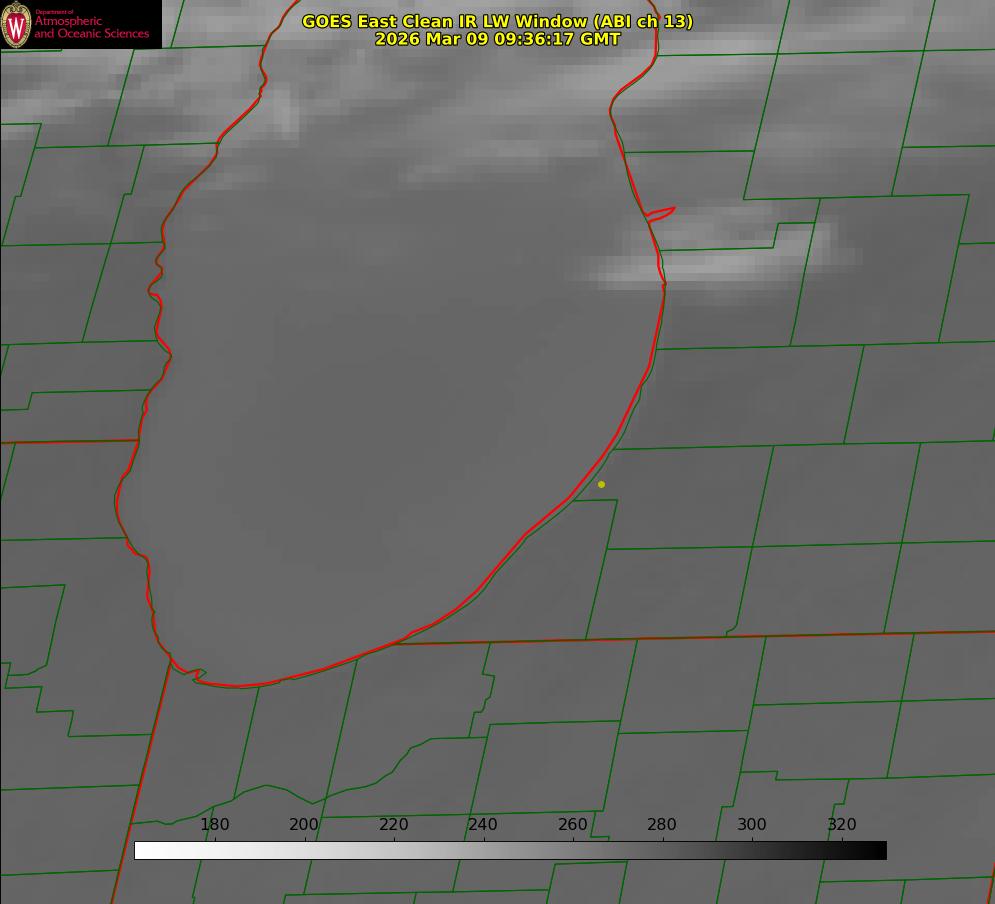995x904 pixels.
Task: Select the 220 colorbar tick label
Action: tap(394, 825)
